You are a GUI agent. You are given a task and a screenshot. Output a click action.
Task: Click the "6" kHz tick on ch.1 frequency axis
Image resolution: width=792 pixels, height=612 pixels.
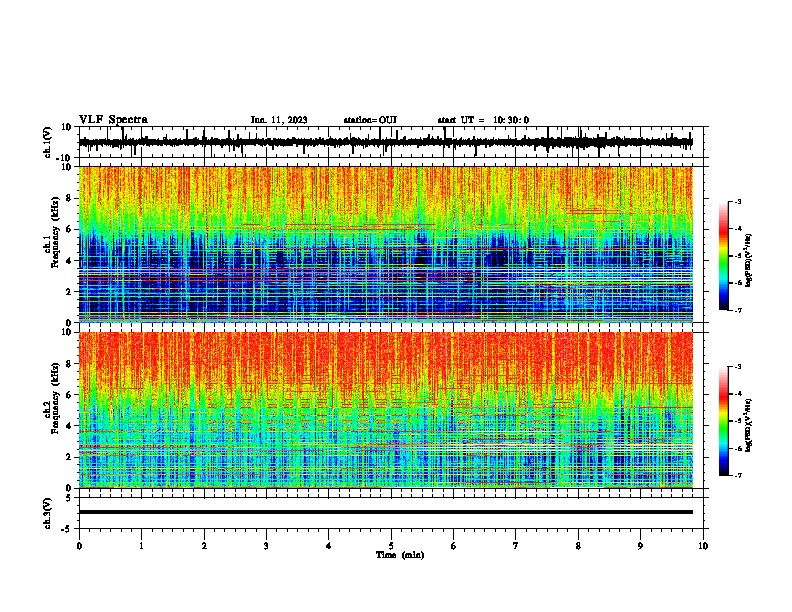click(70, 230)
